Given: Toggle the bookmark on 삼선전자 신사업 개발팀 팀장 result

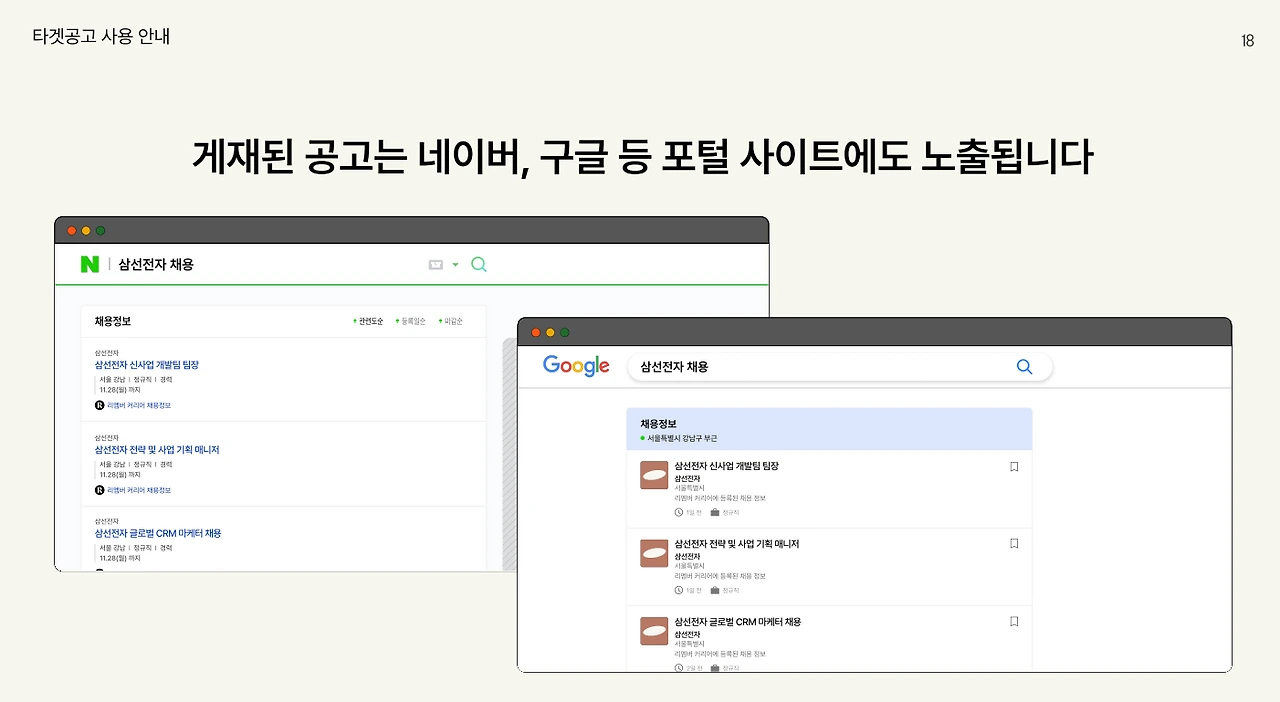Looking at the screenshot, I should 1014,466.
